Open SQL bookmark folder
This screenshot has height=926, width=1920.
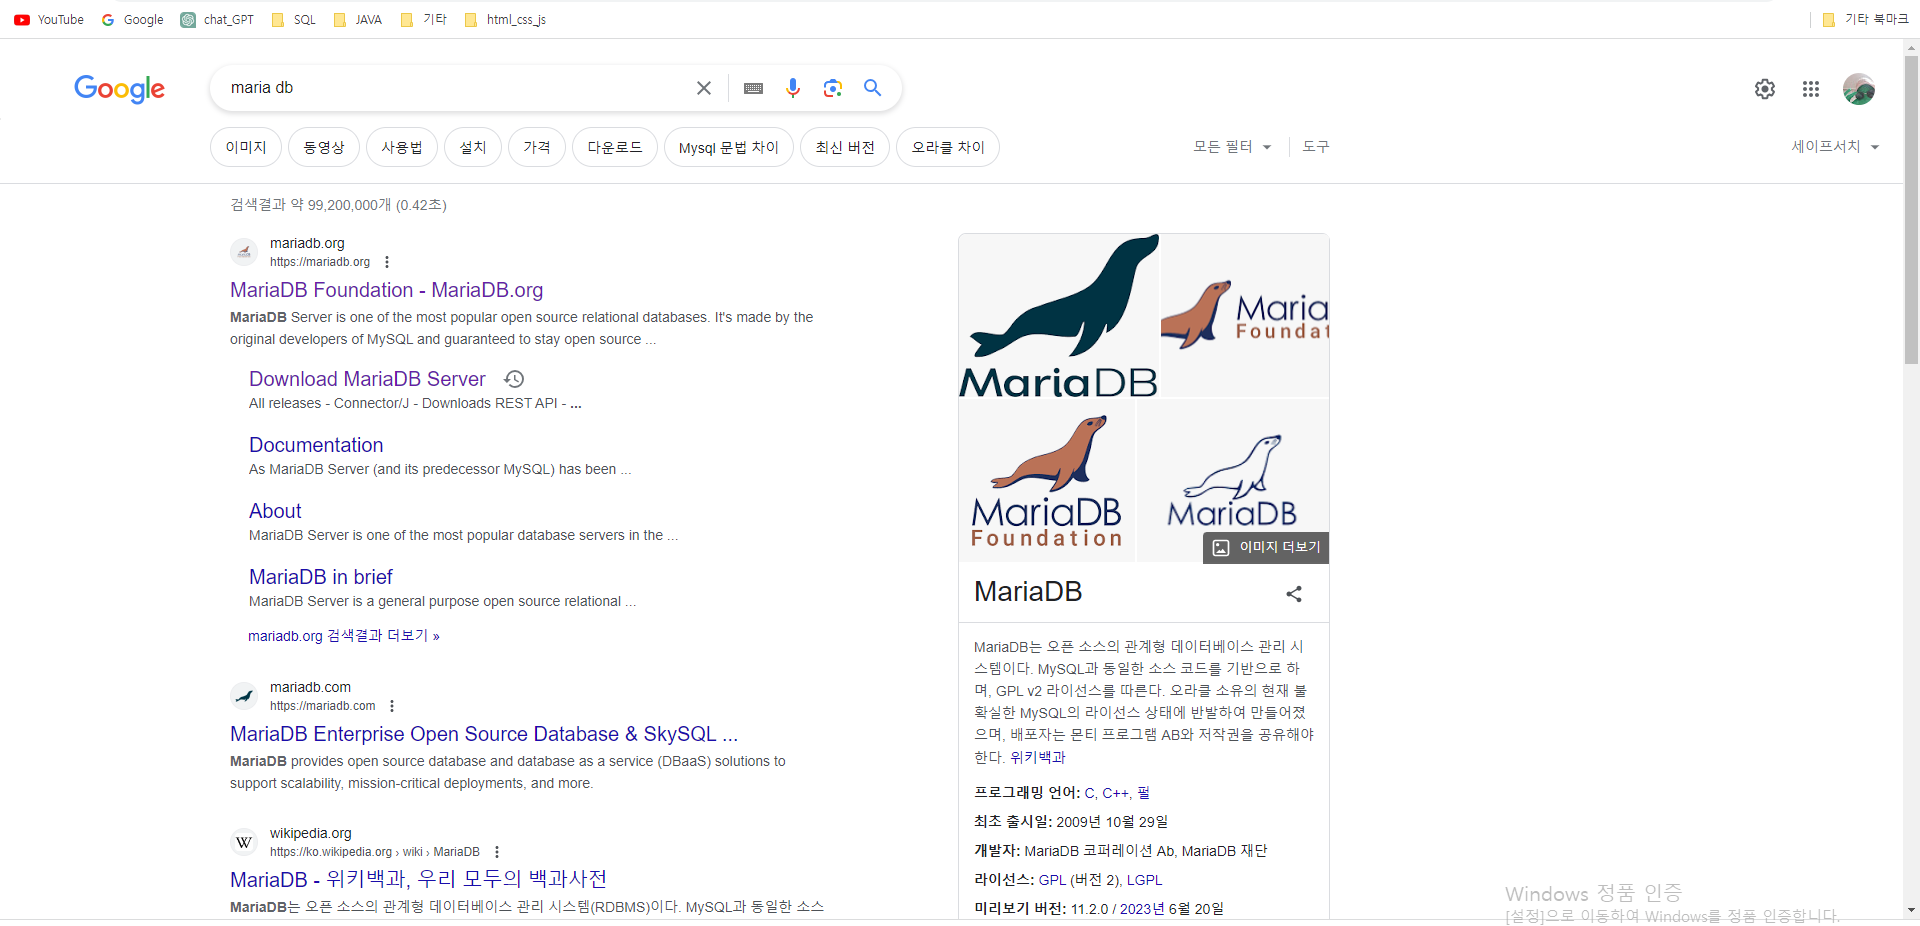pyautogui.click(x=294, y=19)
